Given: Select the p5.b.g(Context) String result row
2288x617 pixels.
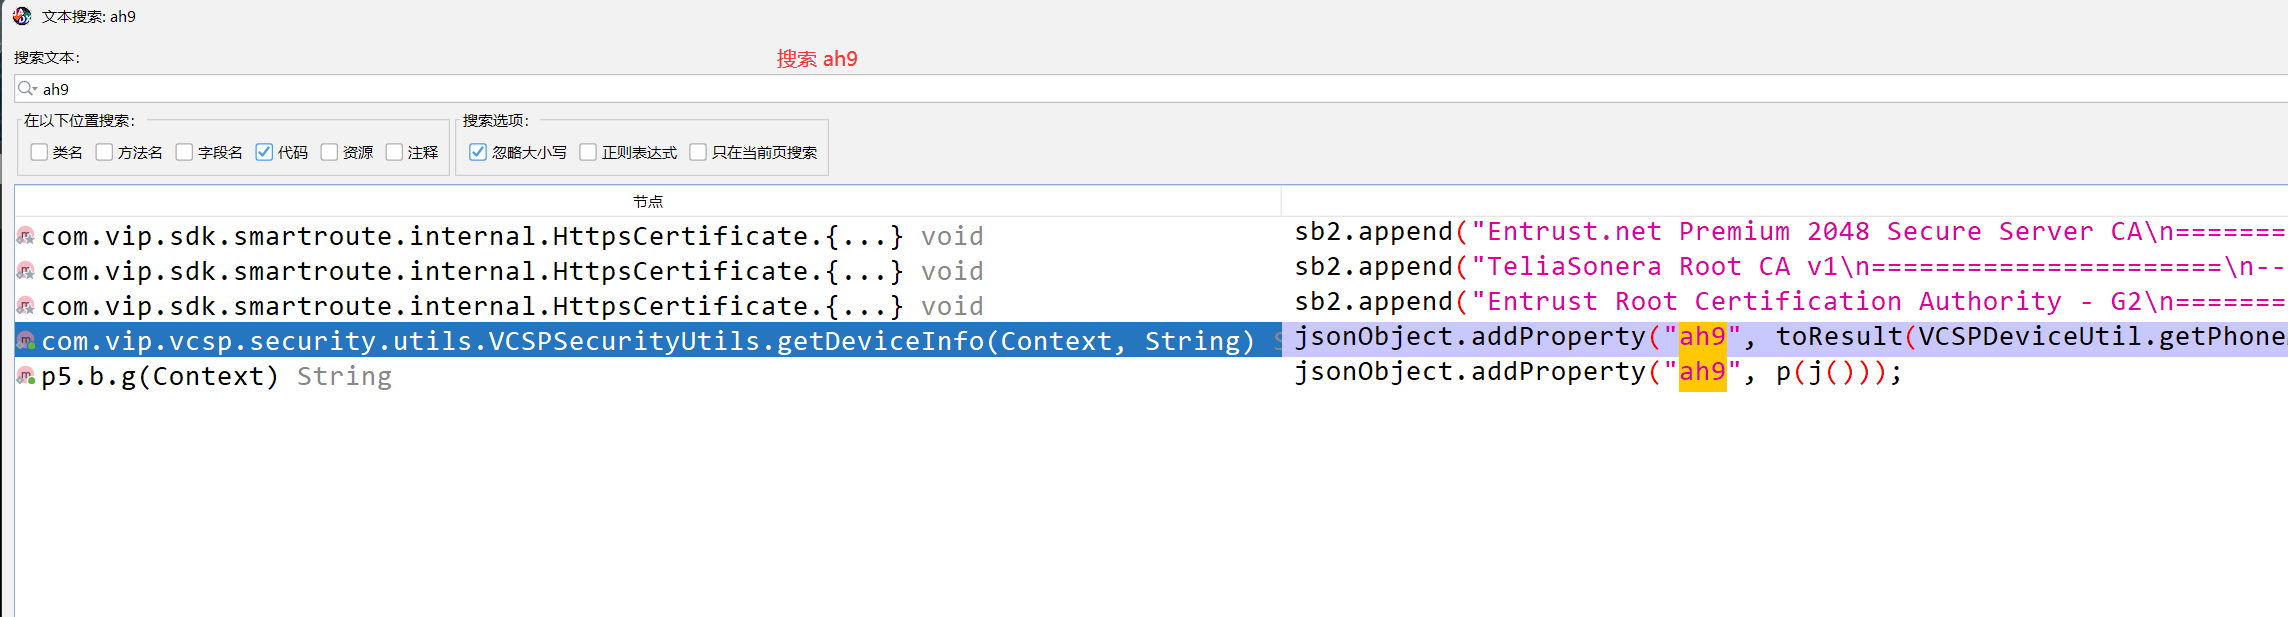Looking at the screenshot, I should [x=648, y=376].
